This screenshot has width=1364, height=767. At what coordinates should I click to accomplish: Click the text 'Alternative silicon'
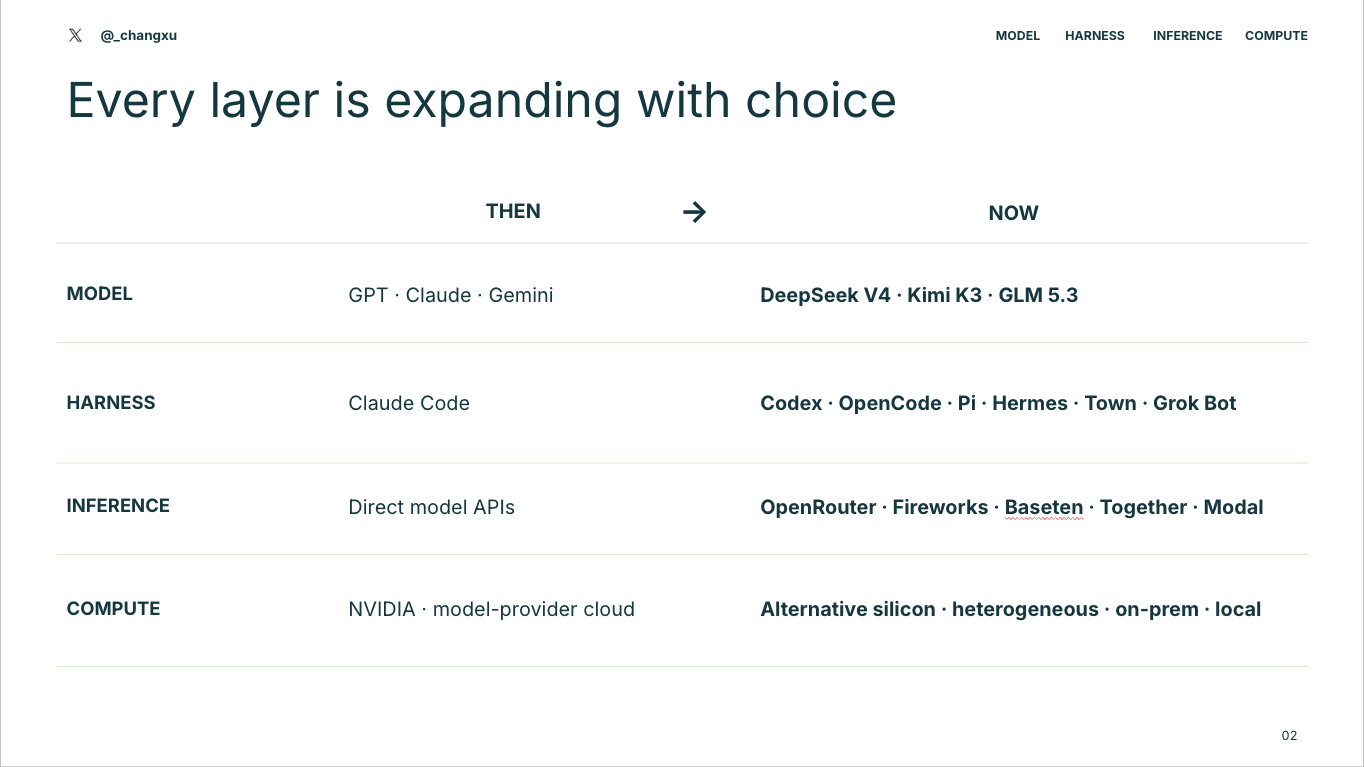click(x=848, y=609)
